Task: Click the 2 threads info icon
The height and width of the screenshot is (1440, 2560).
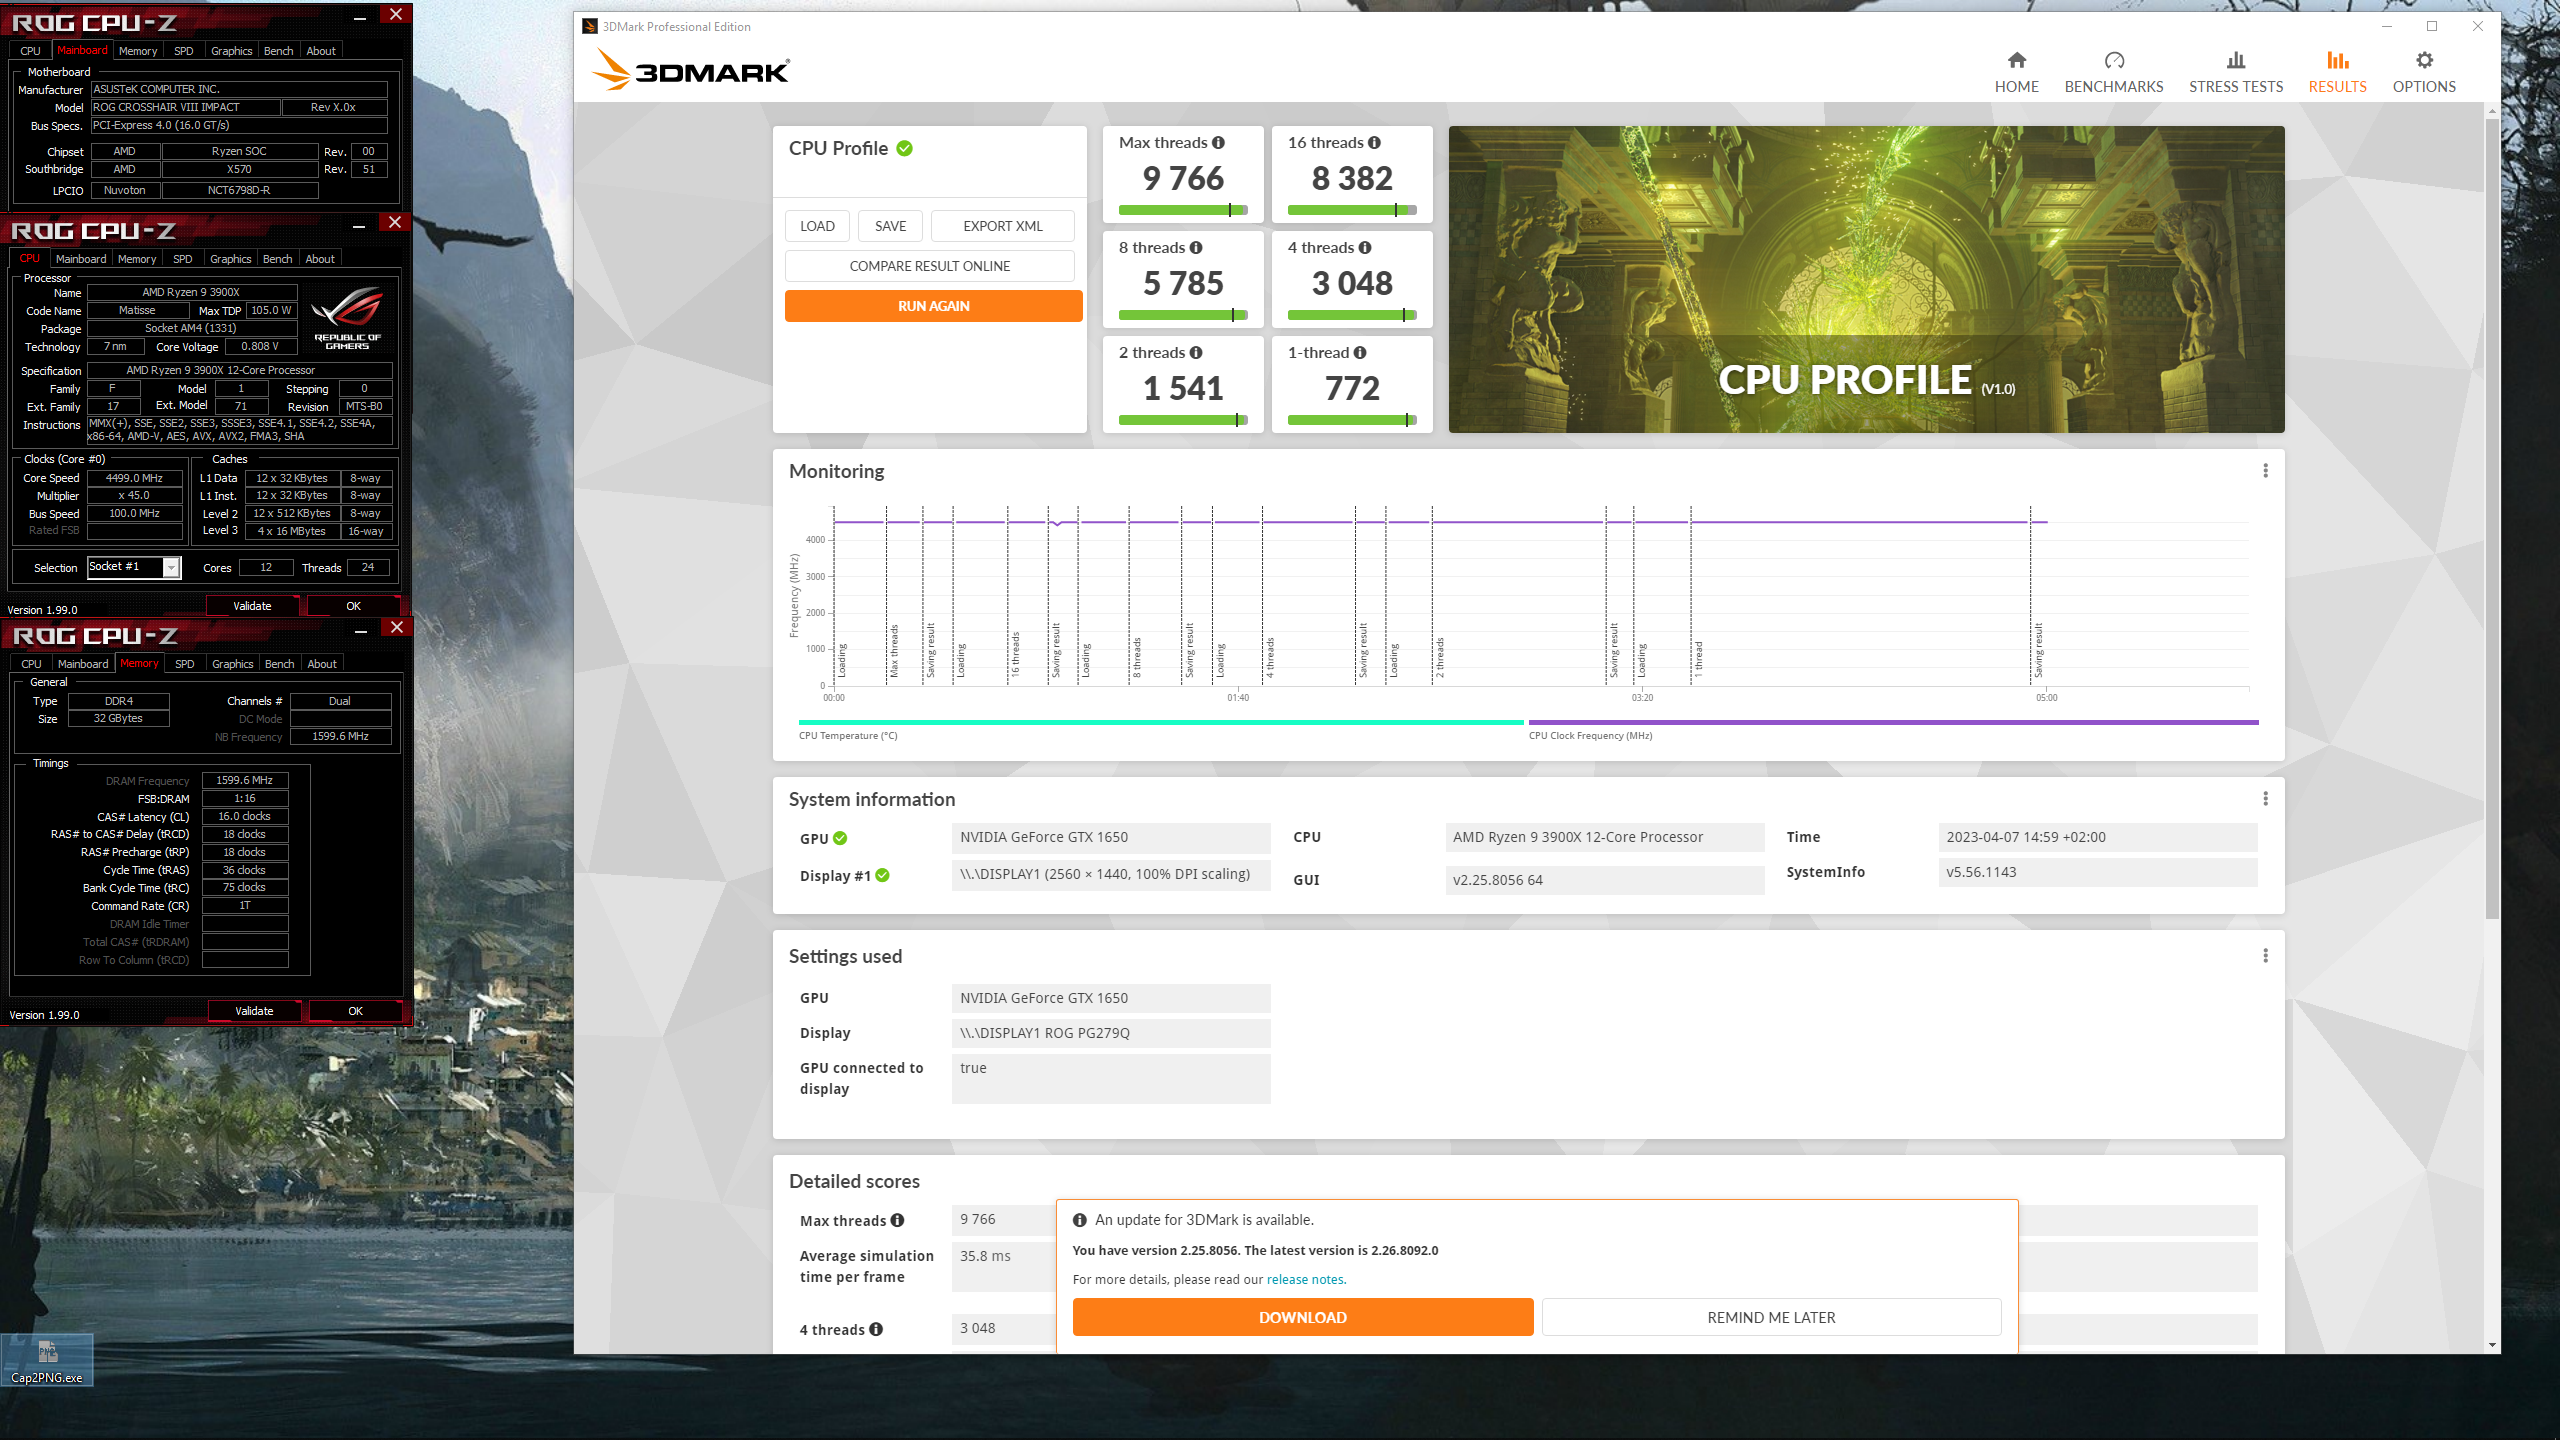Action: 1196,353
